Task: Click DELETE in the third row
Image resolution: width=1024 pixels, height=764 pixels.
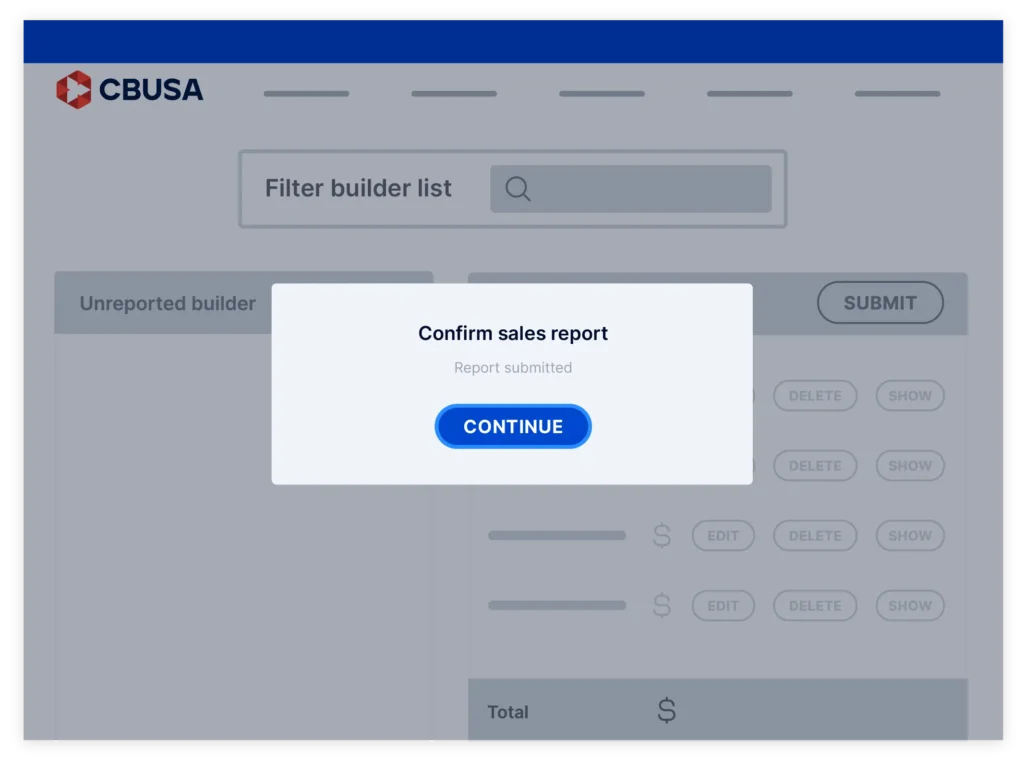Action: coord(815,535)
